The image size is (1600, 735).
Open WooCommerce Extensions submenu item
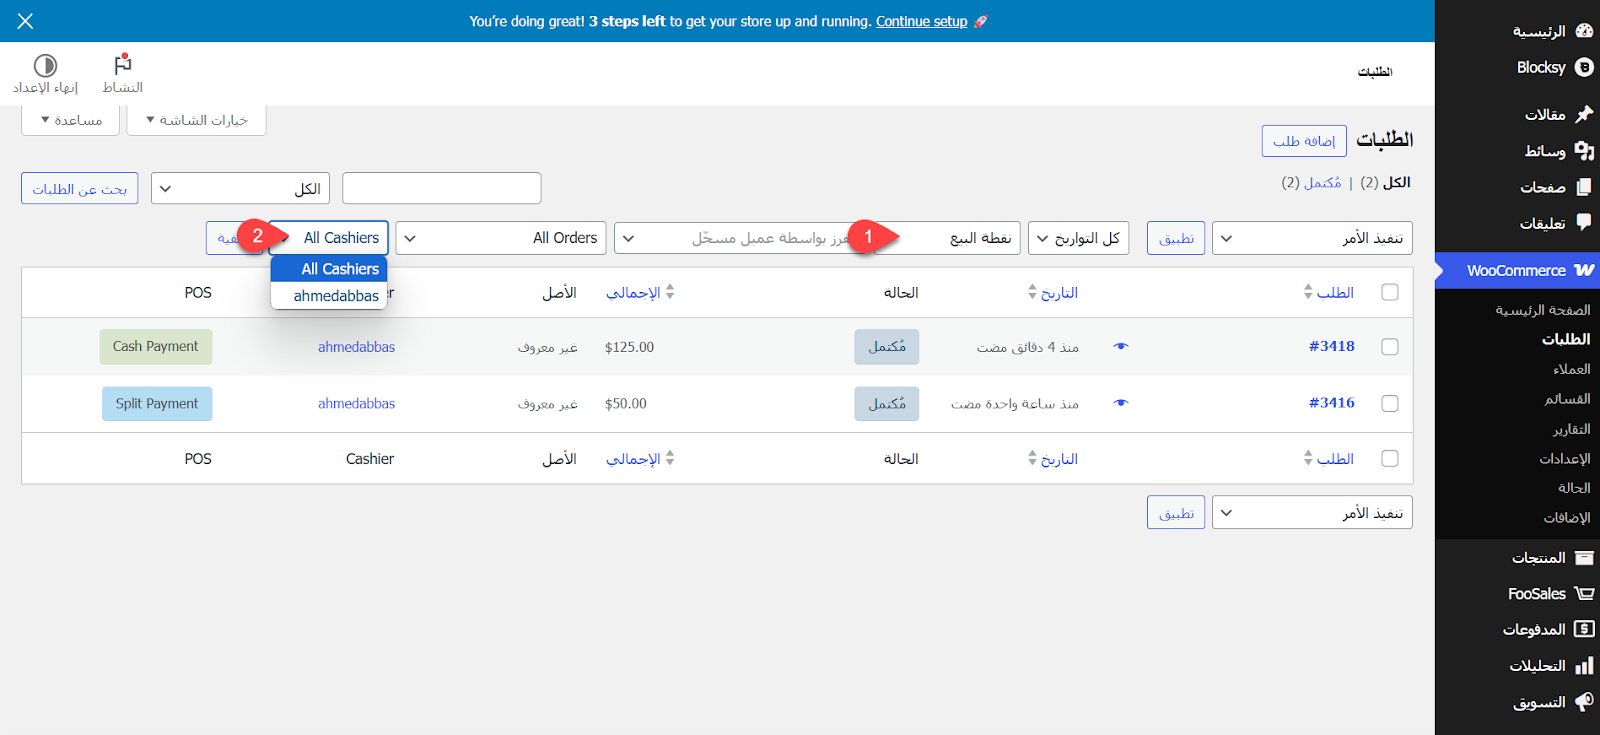[1567, 518]
